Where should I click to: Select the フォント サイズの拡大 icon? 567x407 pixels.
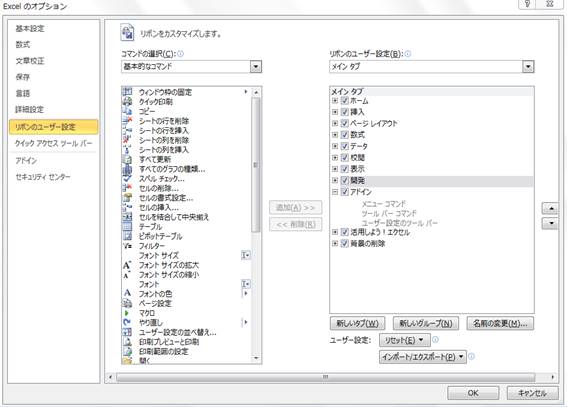coord(127,265)
